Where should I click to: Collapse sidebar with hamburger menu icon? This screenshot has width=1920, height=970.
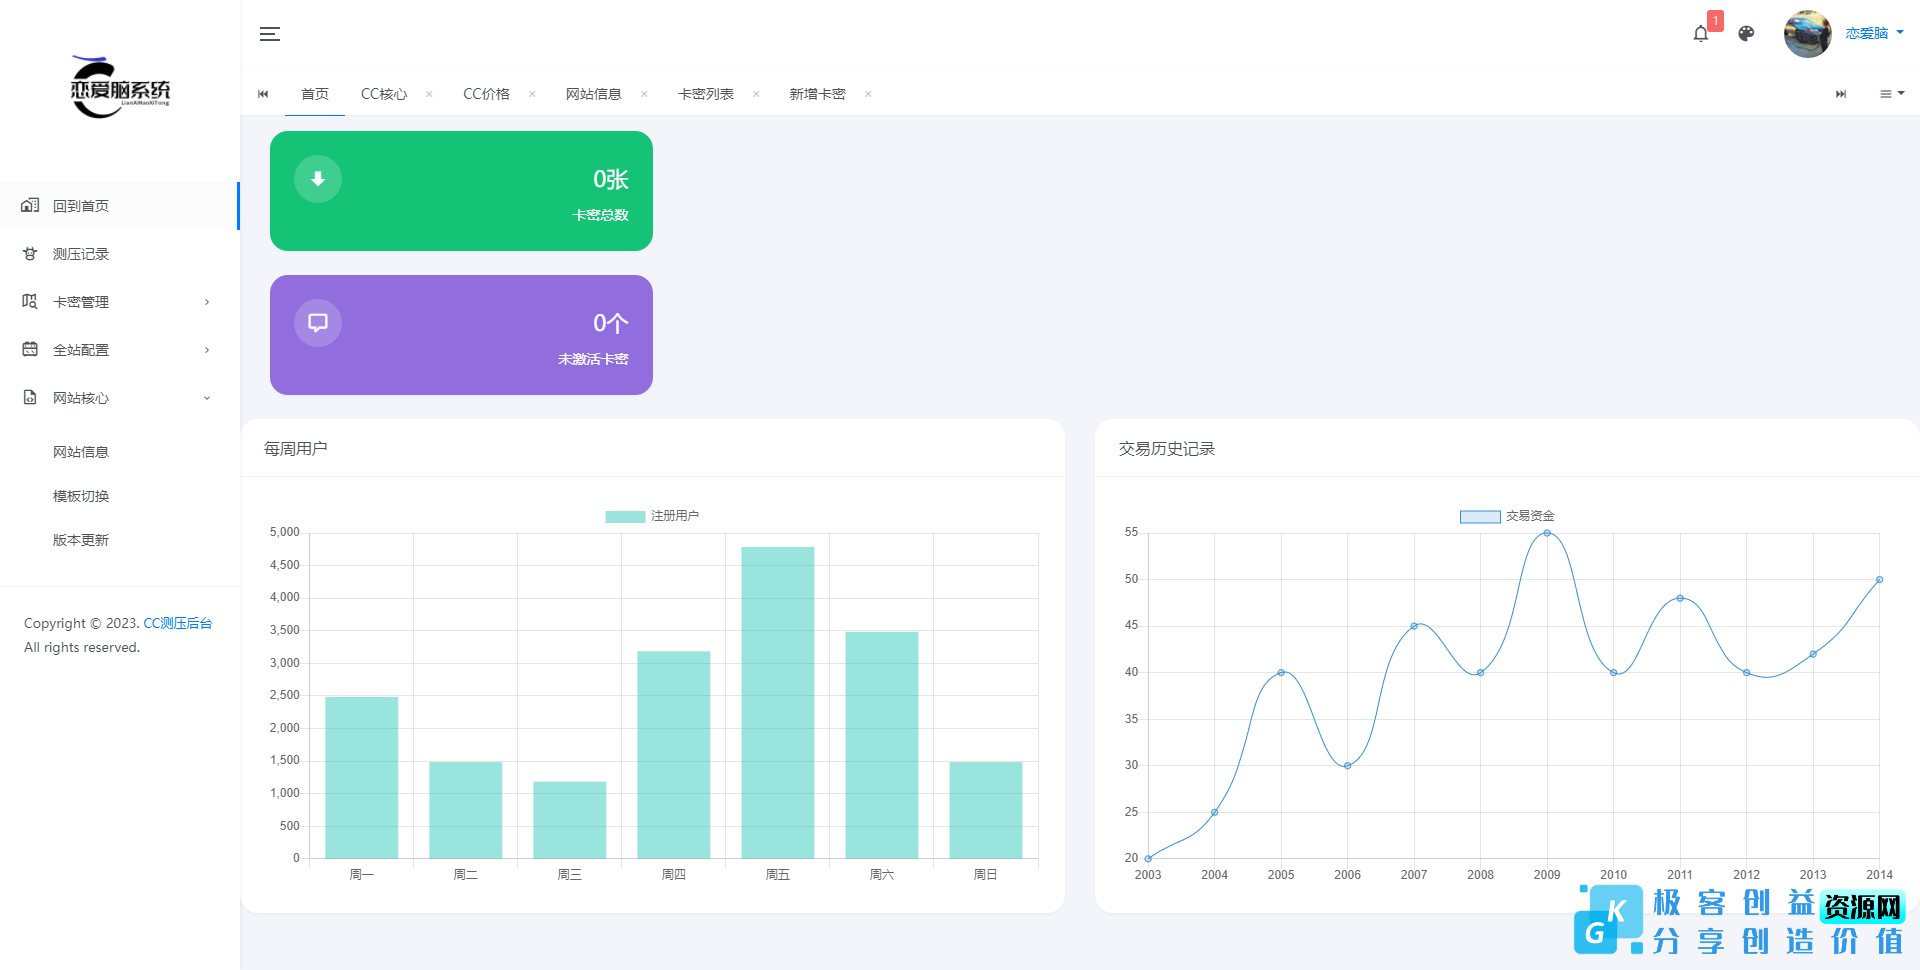(269, 34)
